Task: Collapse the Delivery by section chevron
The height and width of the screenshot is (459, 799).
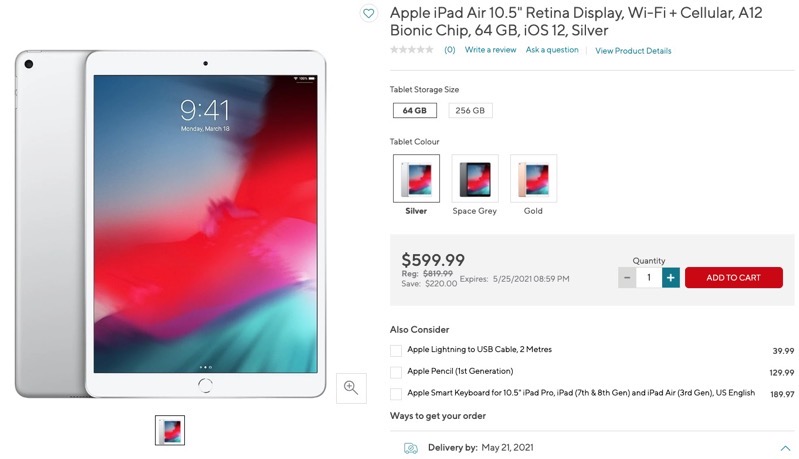Action: coord(785,448)
